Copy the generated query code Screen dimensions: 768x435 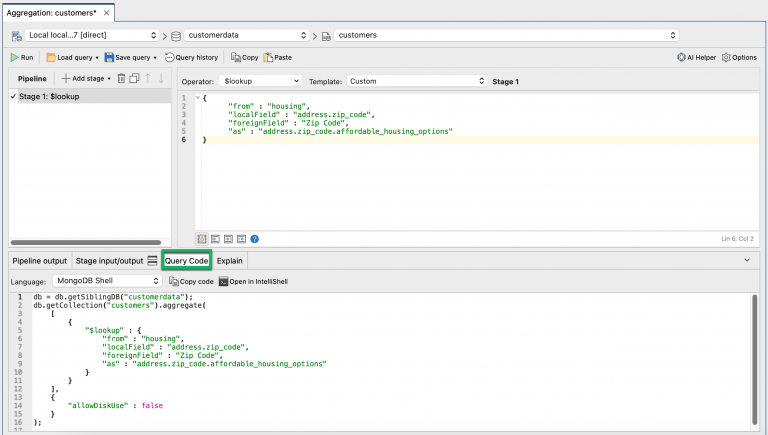coord(191,282)
